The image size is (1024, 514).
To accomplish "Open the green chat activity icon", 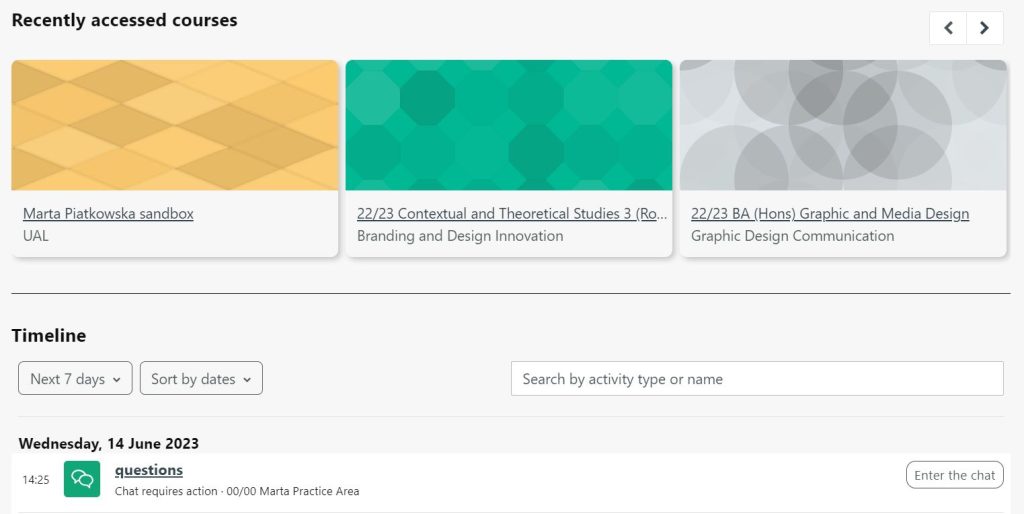I will (x=82, y=479).
